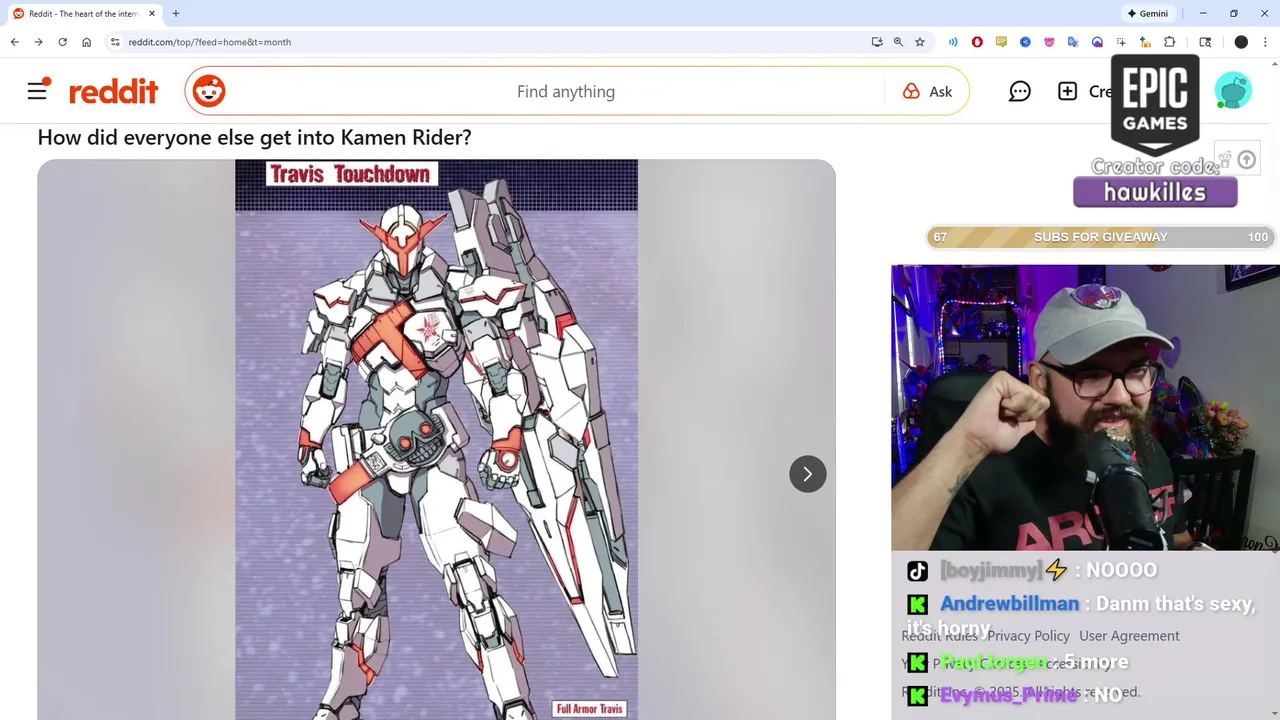Click the Snoo icon in search bar
The image size is (1280, 720).
(x=209, y=91)
